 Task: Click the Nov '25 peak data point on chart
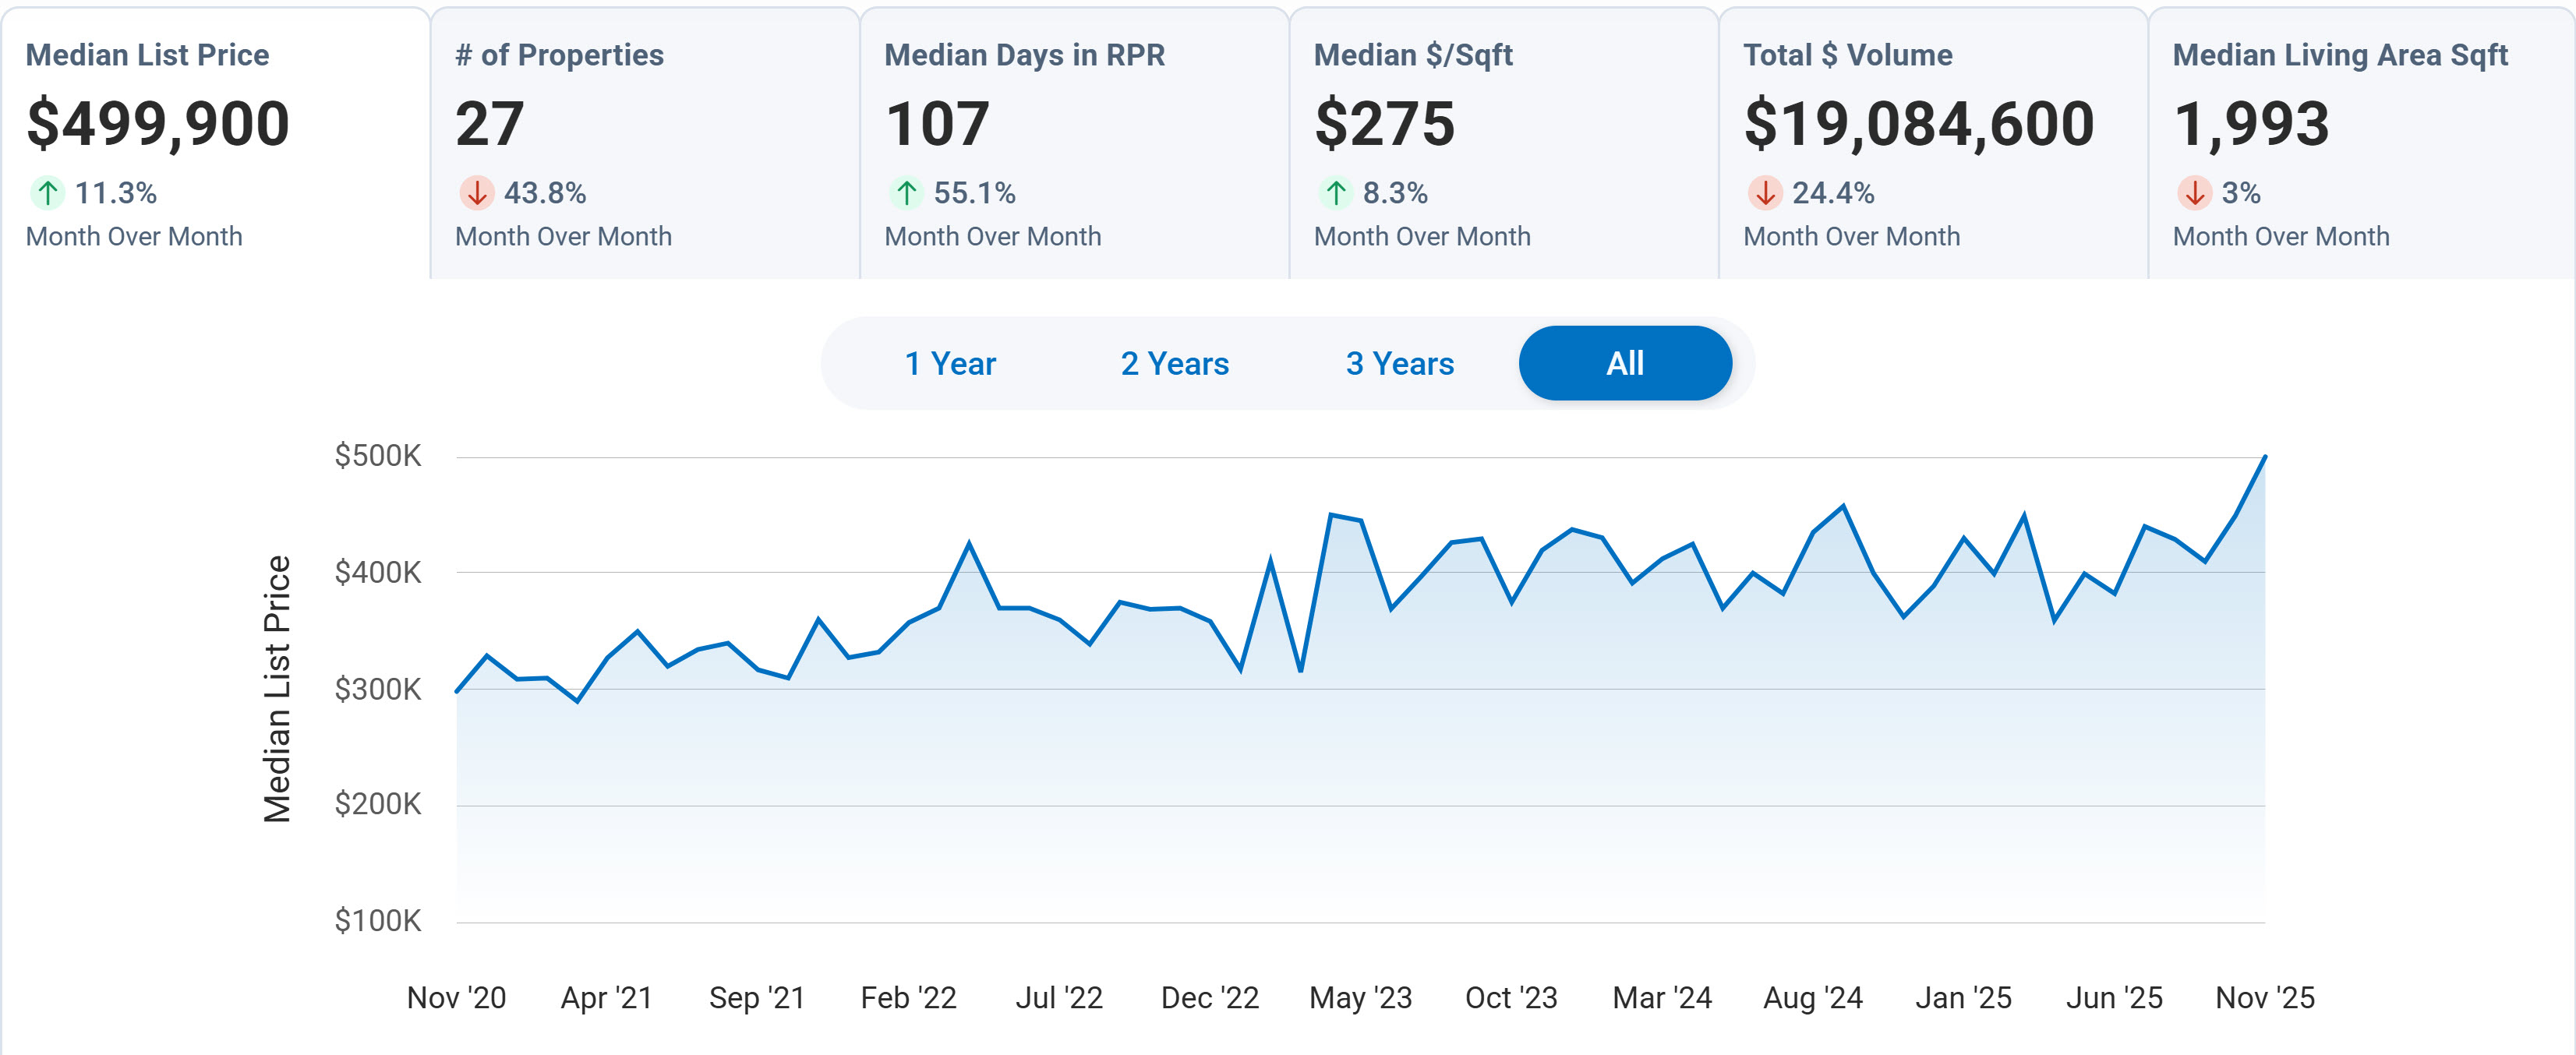point(2265,457)
